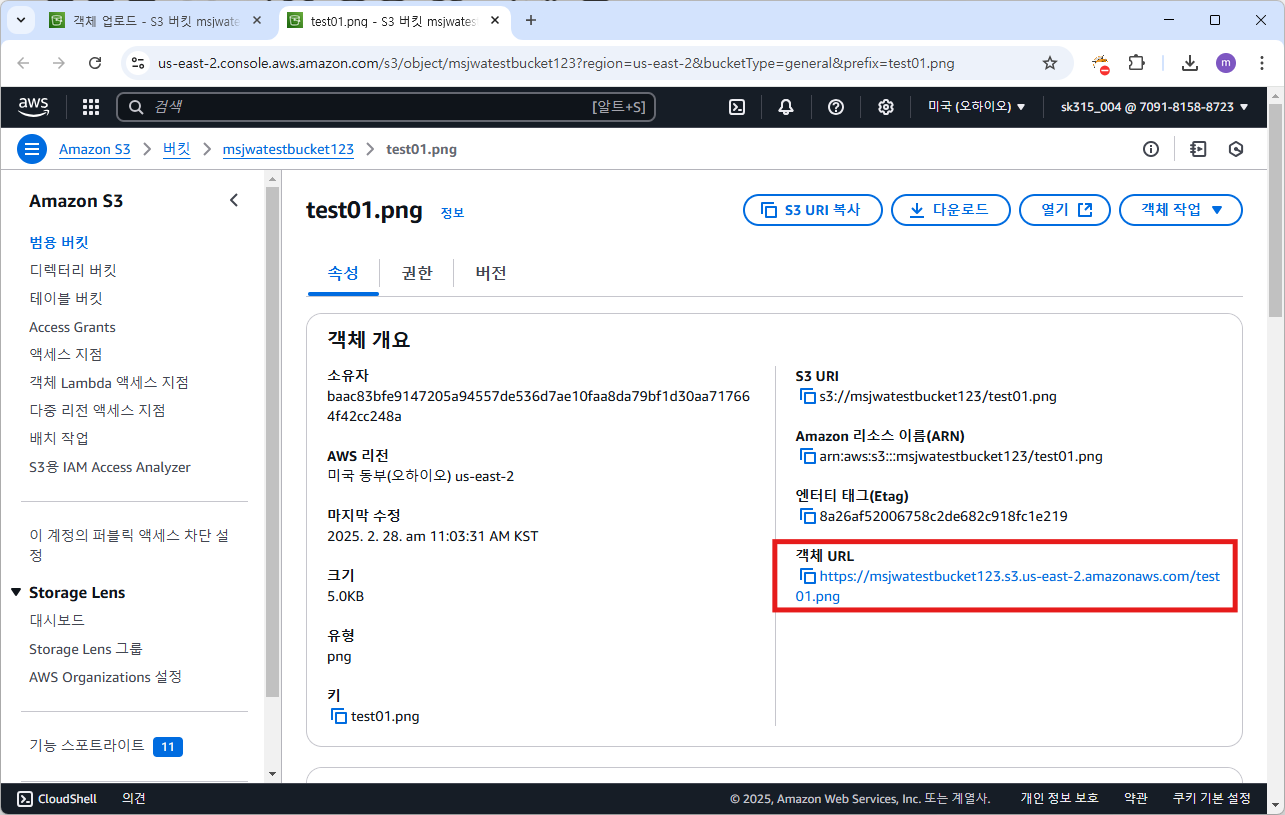Open the info panel icon near breadcrumb
1285x815 pixels.
pyautogui.click(x=1151, y=149)
